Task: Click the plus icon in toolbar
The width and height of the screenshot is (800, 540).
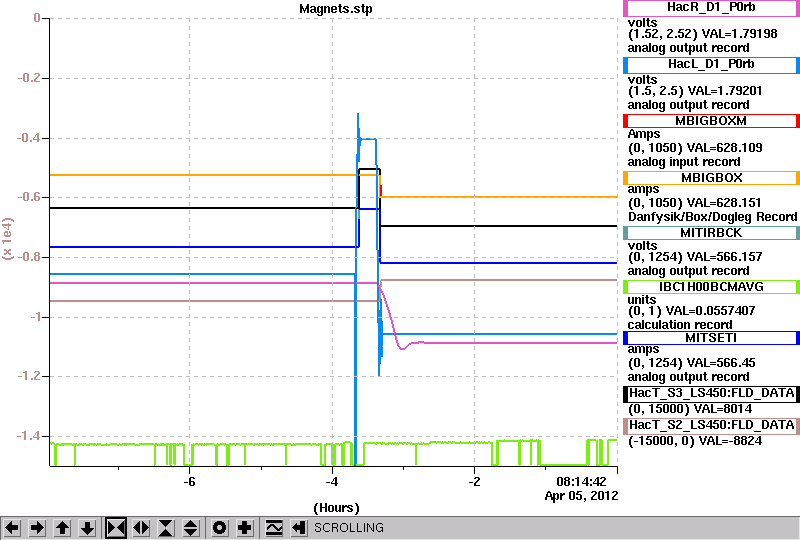Action: pos(245,528)
